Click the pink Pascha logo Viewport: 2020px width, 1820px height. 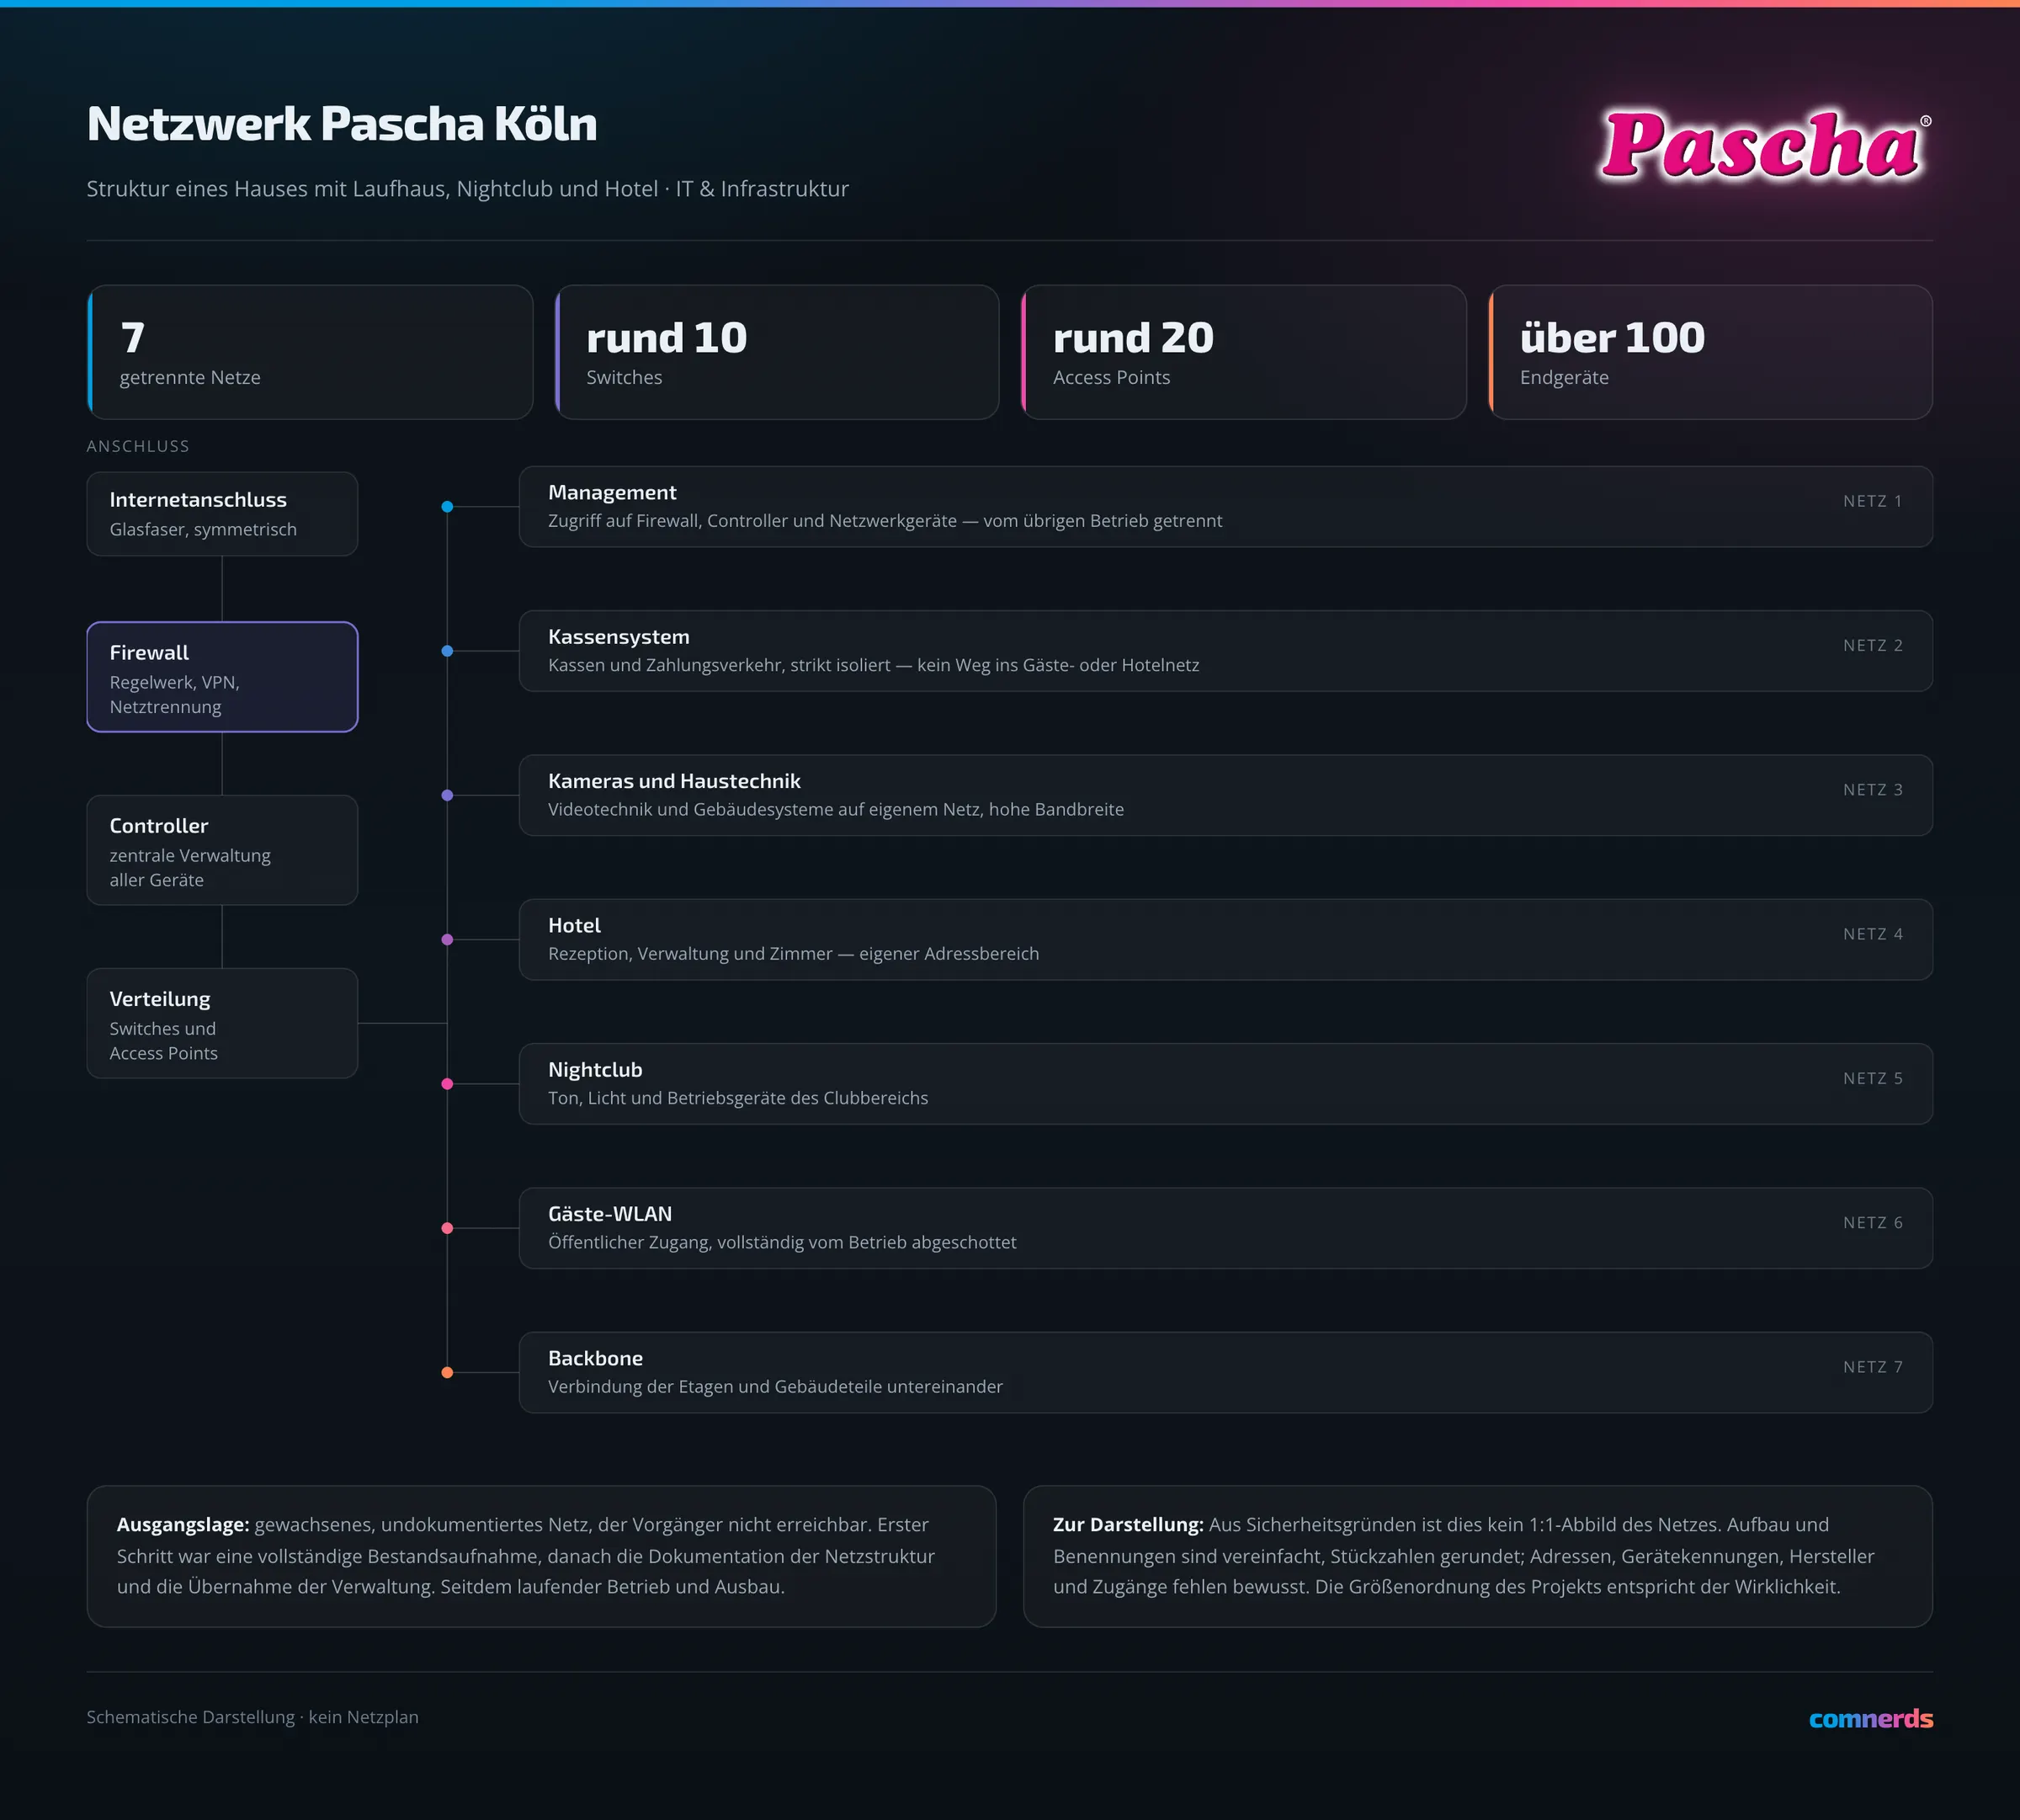pyautogui.click(x=1766, y=146)
